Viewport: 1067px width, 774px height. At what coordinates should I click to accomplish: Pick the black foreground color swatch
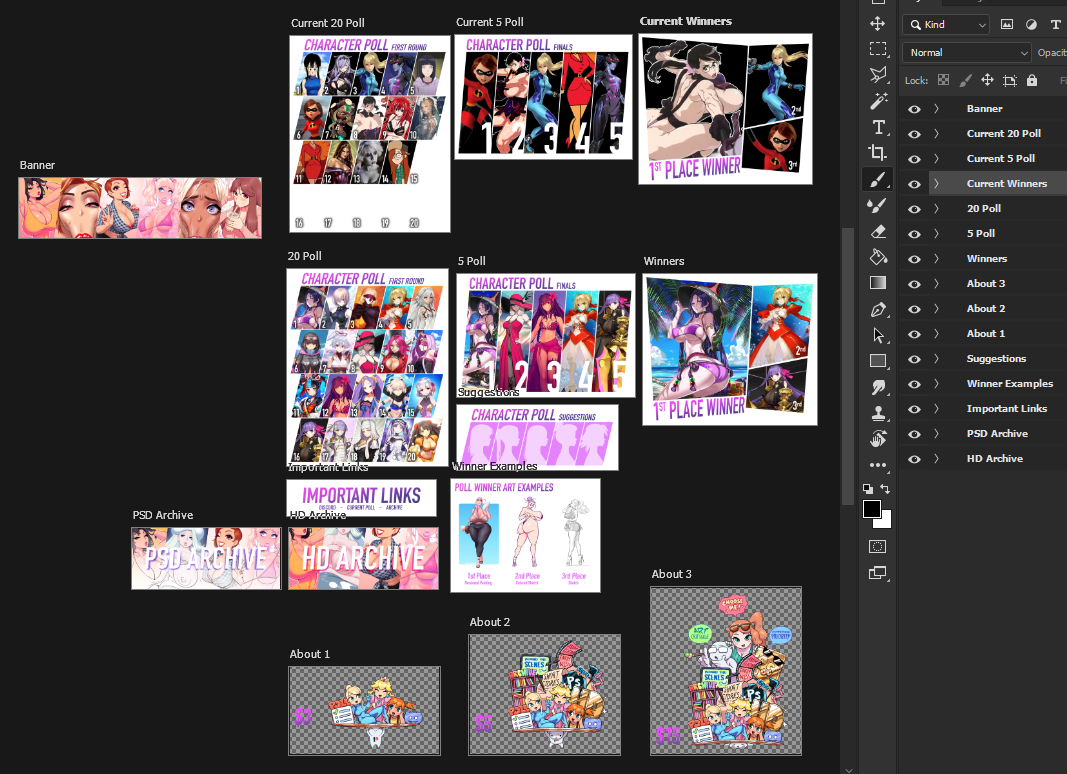871,509
